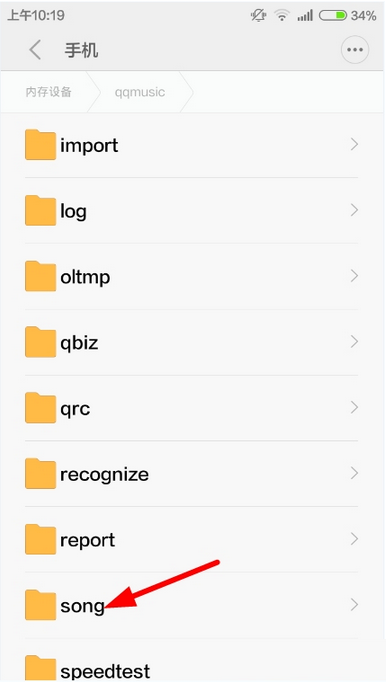Expand the song folder chevron

click(354, 605)
